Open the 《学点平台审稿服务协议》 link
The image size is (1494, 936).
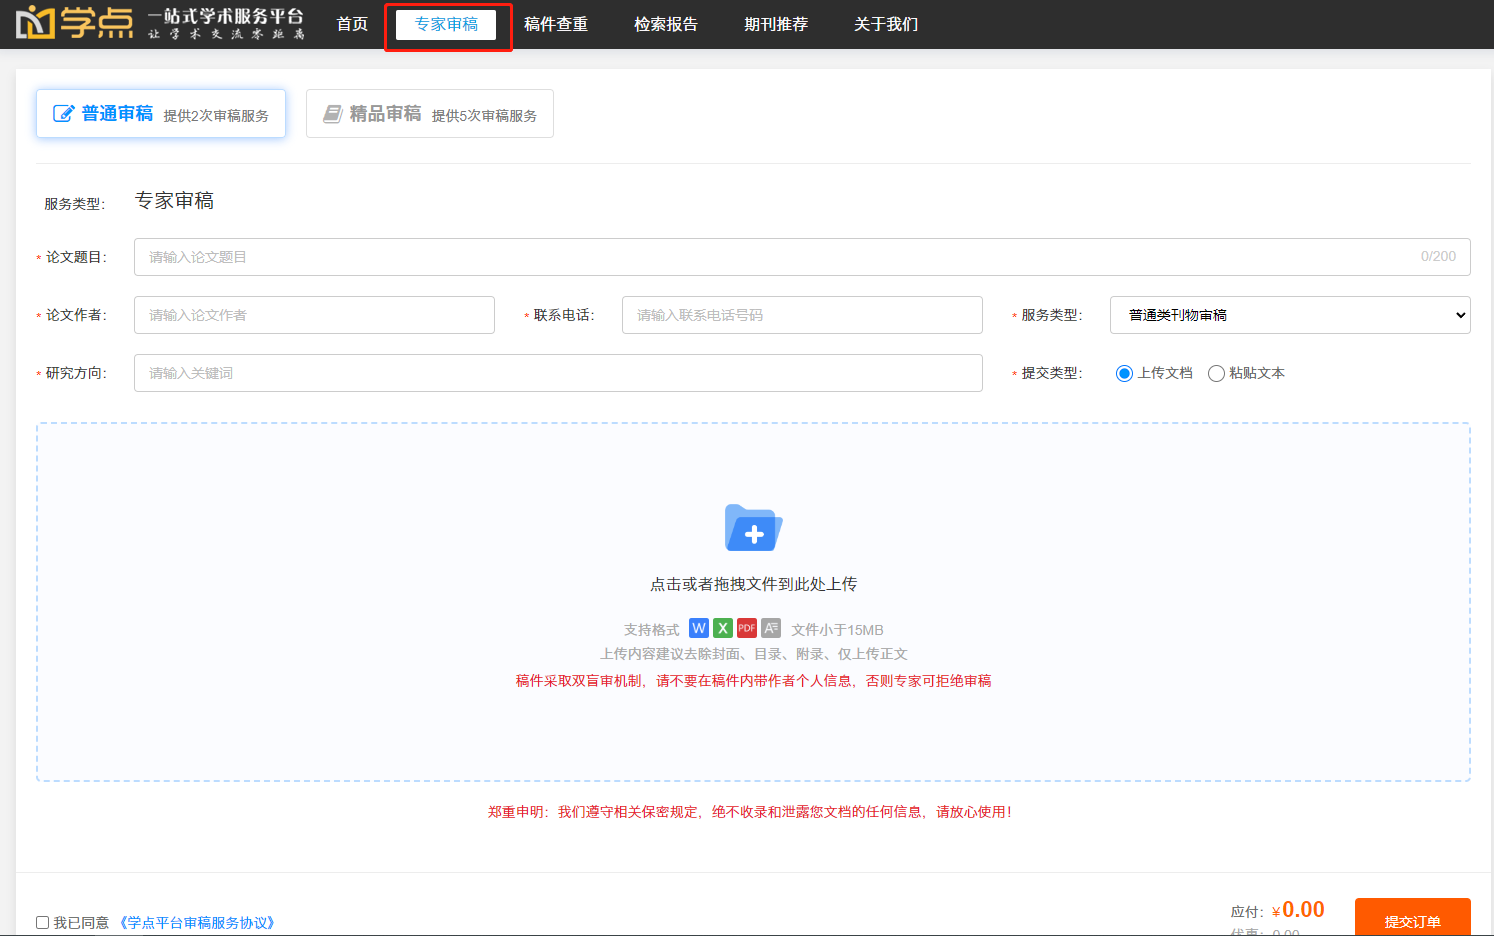(196, 922)
